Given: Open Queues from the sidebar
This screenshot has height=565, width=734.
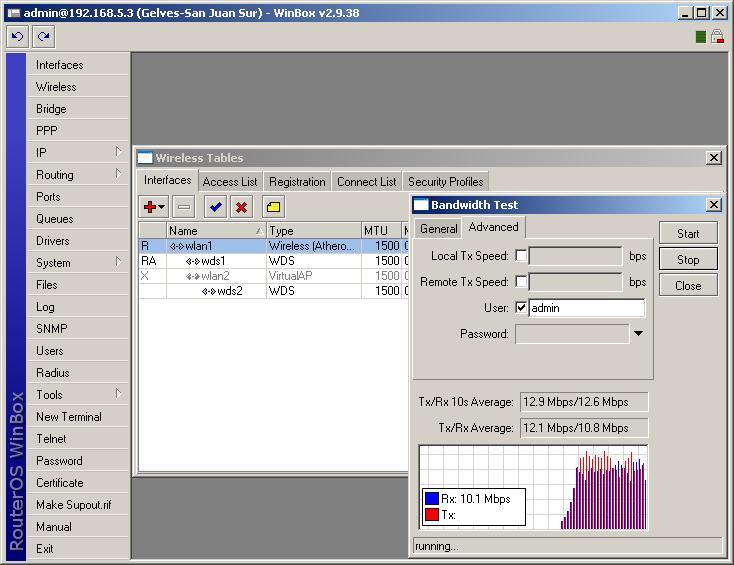Looking at the screenshot, I should 78,219.
